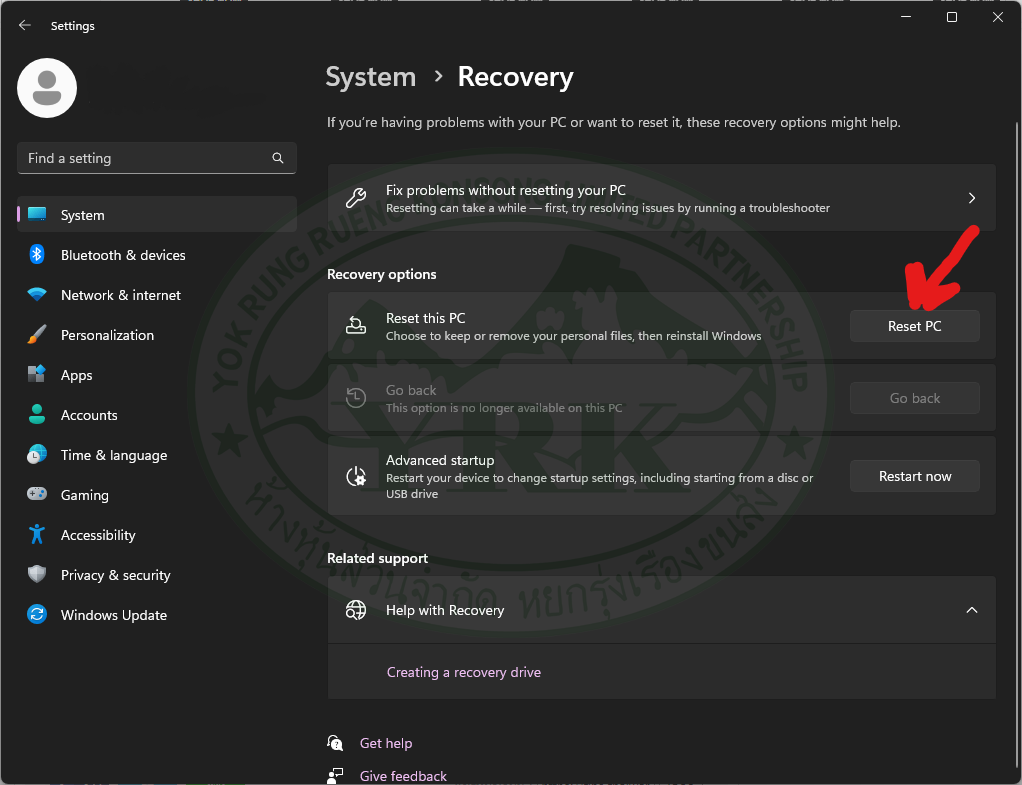The width and height of the screenshot is (1022, 785).
Task: Select the Time & language globe-clock icon
Action: pos(37,454)
